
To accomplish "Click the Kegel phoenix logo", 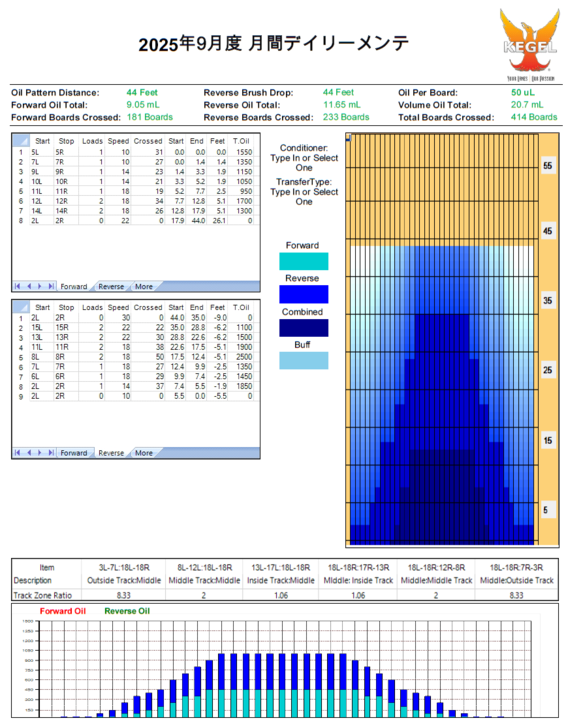I will (530, 44).
